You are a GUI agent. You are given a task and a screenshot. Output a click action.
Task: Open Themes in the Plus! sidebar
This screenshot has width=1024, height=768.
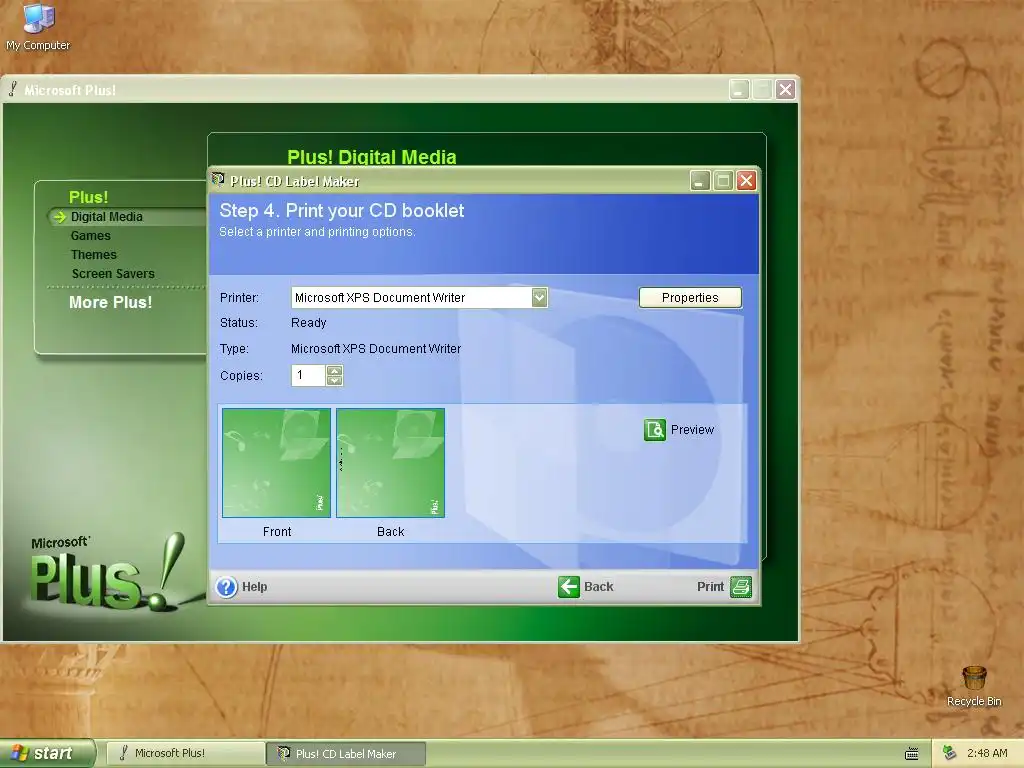coord(94,255)
